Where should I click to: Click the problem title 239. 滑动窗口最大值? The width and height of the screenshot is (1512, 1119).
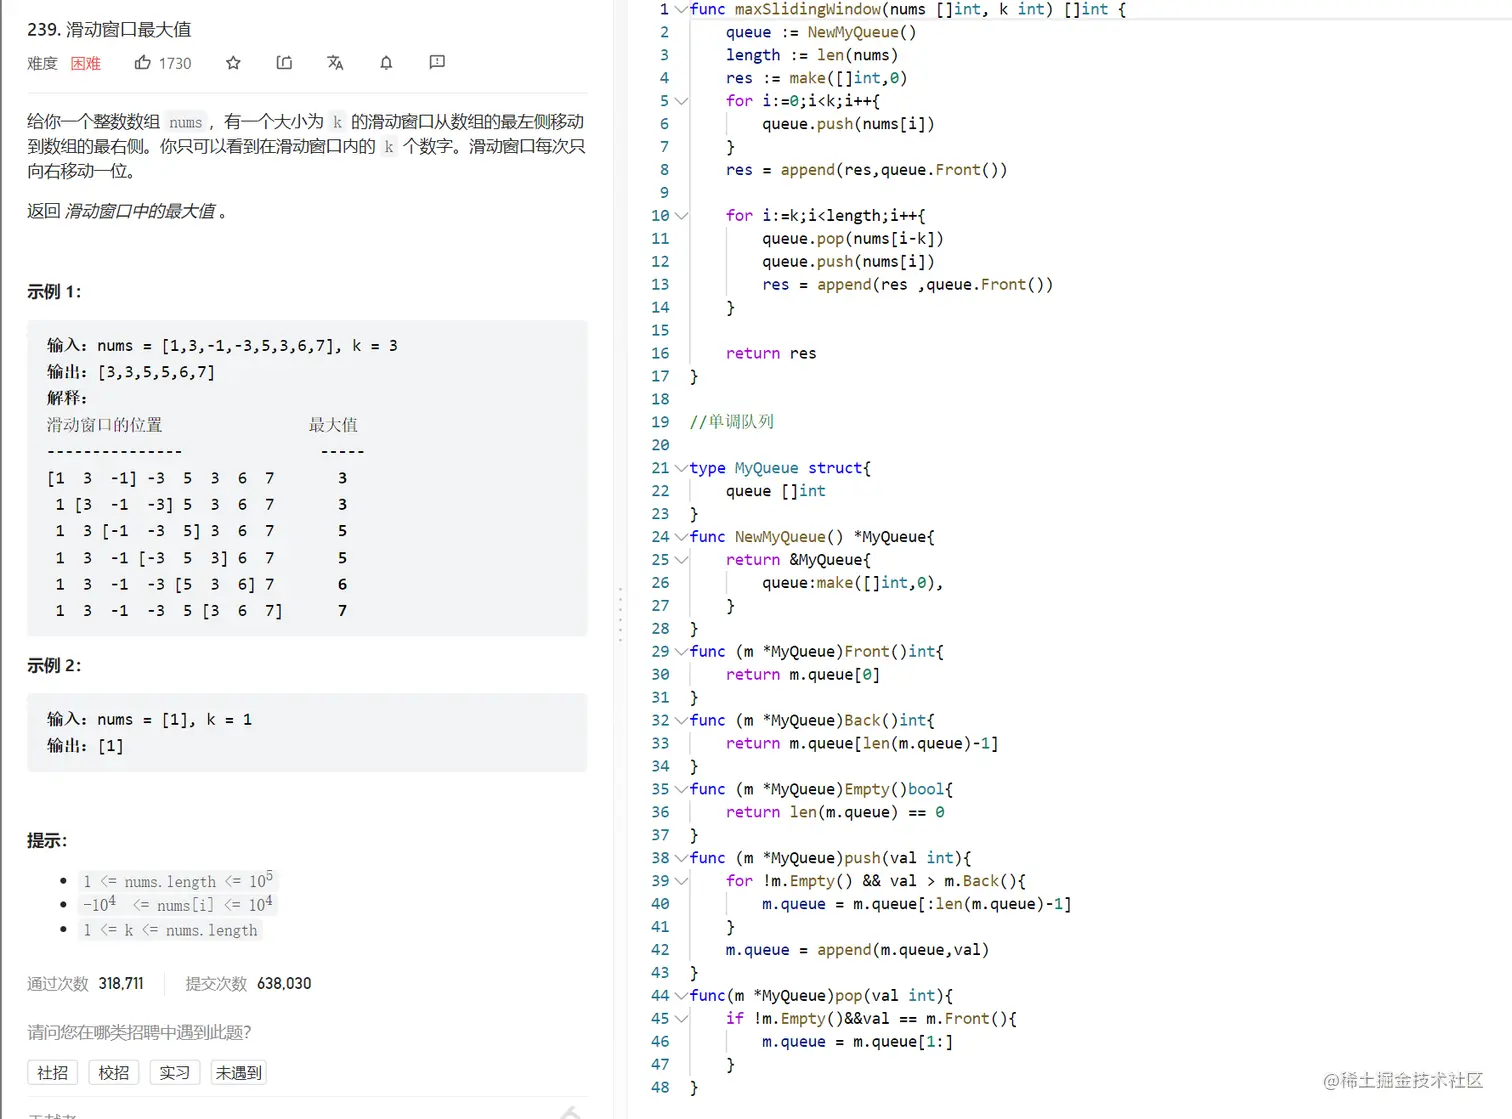click(109, 30)
